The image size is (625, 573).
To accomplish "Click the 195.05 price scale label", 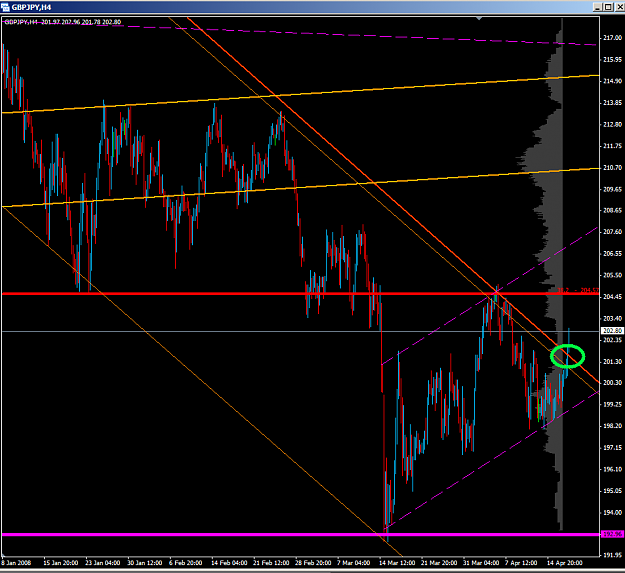I will pos(612,491).
